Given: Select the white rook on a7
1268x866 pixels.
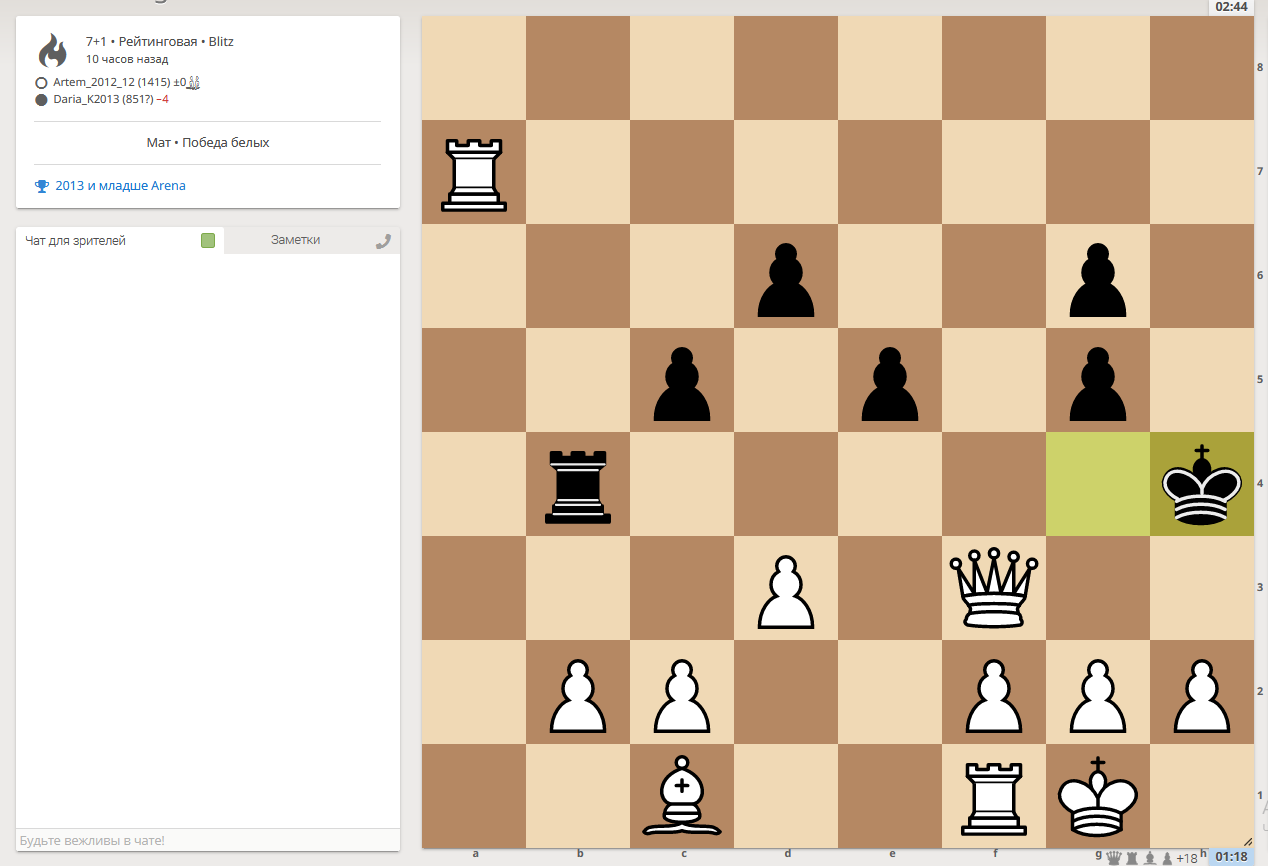Looking at the screenshot, I should click(474, 172).
